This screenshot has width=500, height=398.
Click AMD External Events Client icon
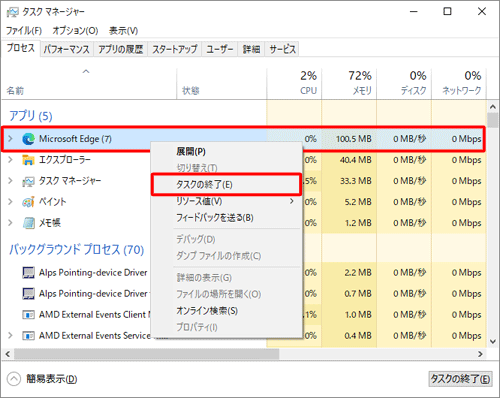coord(28,315)
